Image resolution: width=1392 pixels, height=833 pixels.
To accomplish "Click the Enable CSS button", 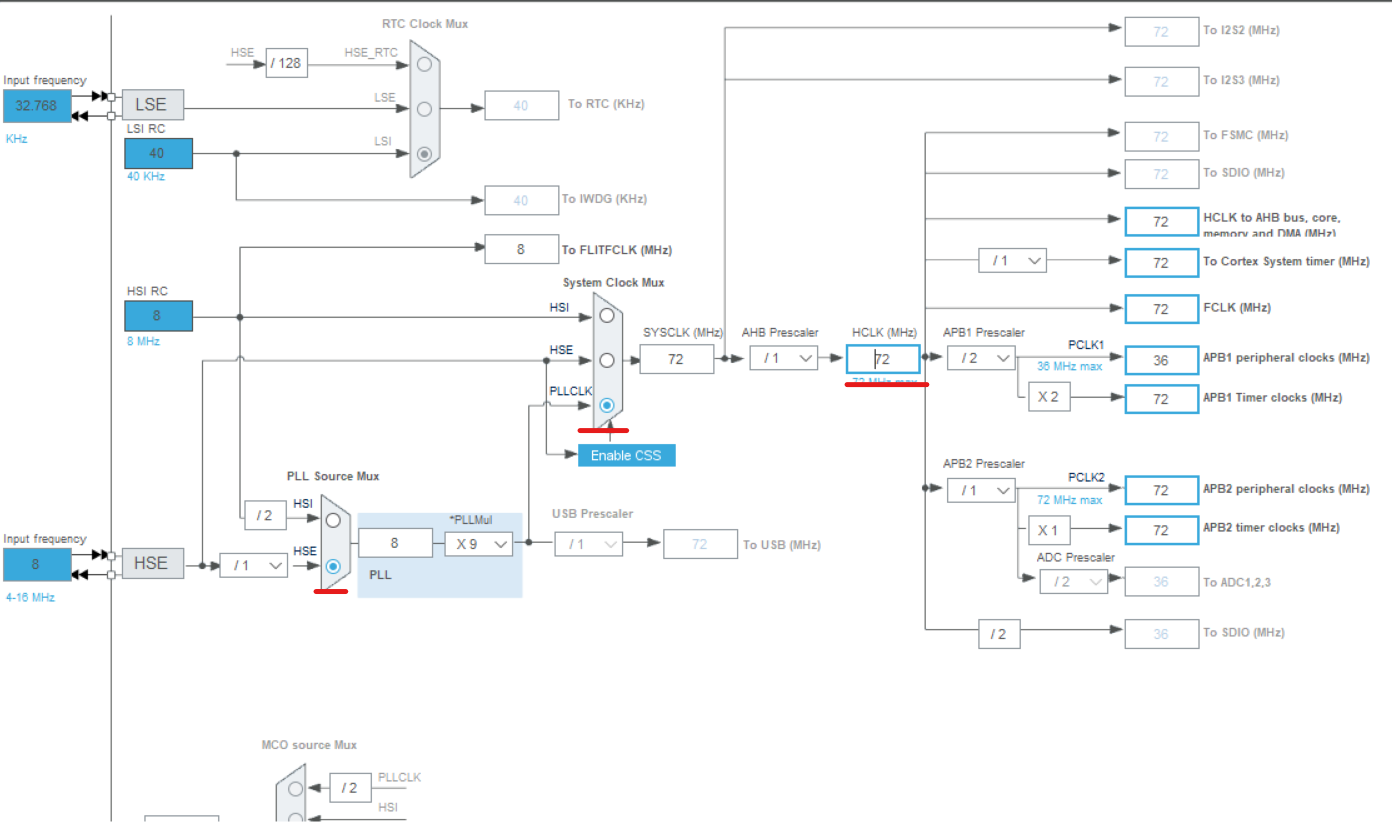I will (x=626, y=455).
